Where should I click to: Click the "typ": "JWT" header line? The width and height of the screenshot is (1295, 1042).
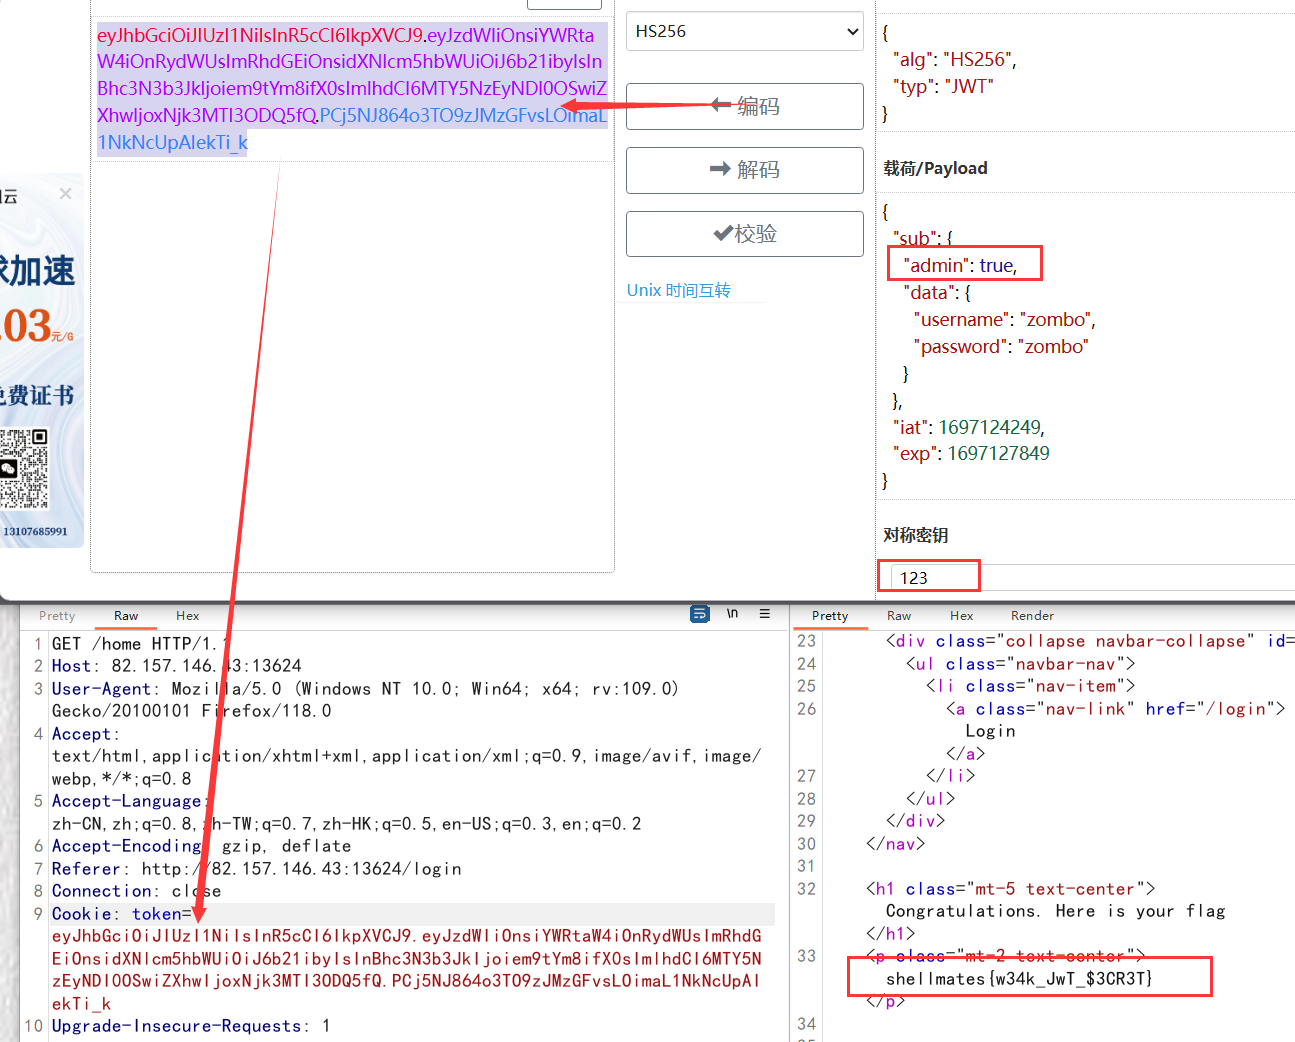coord(943,86)
